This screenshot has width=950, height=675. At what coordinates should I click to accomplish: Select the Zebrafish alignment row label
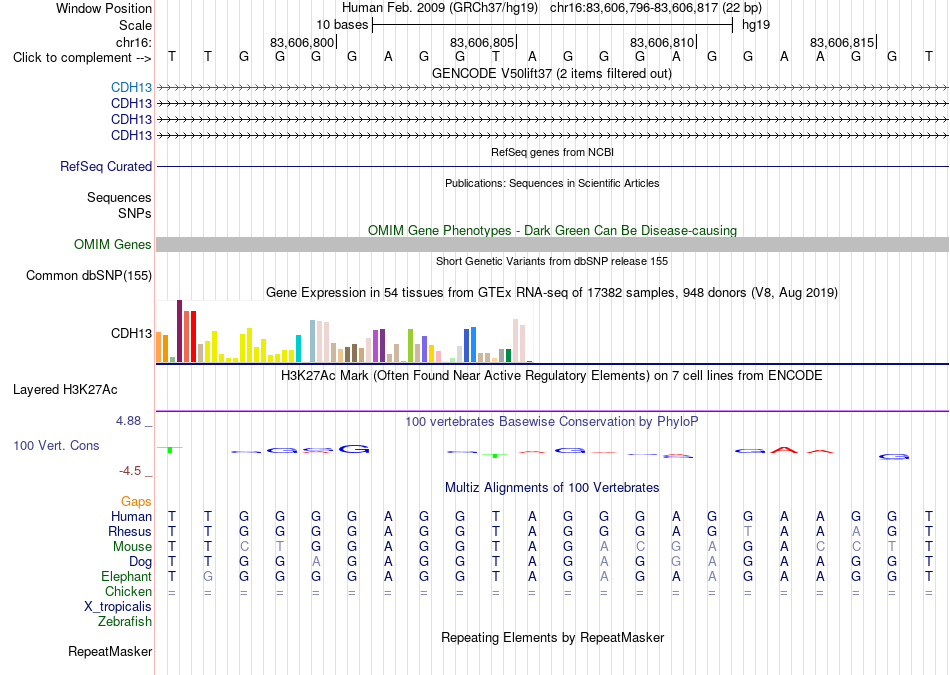click(x=125, y=622)
